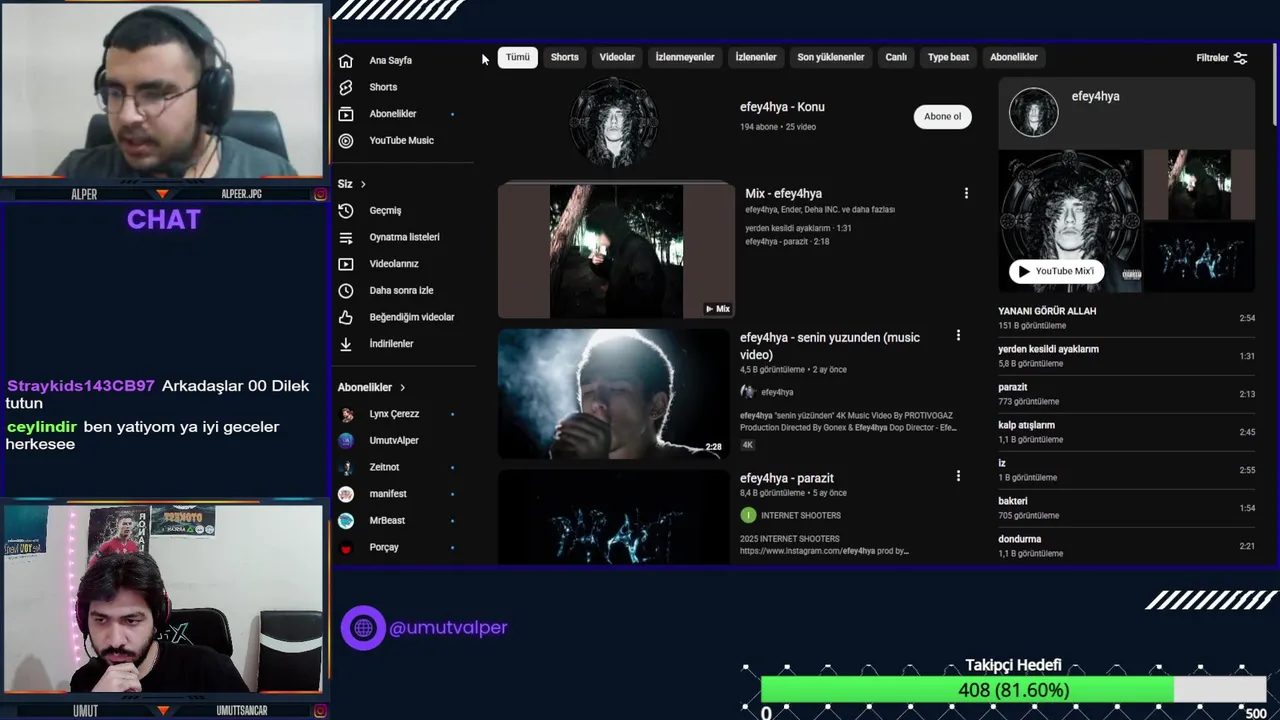Image resolution: width=1280 pixels, height=720 pixels.
Task: Click Mix - efey4hya video thumbnail
Action: point(616,250)
